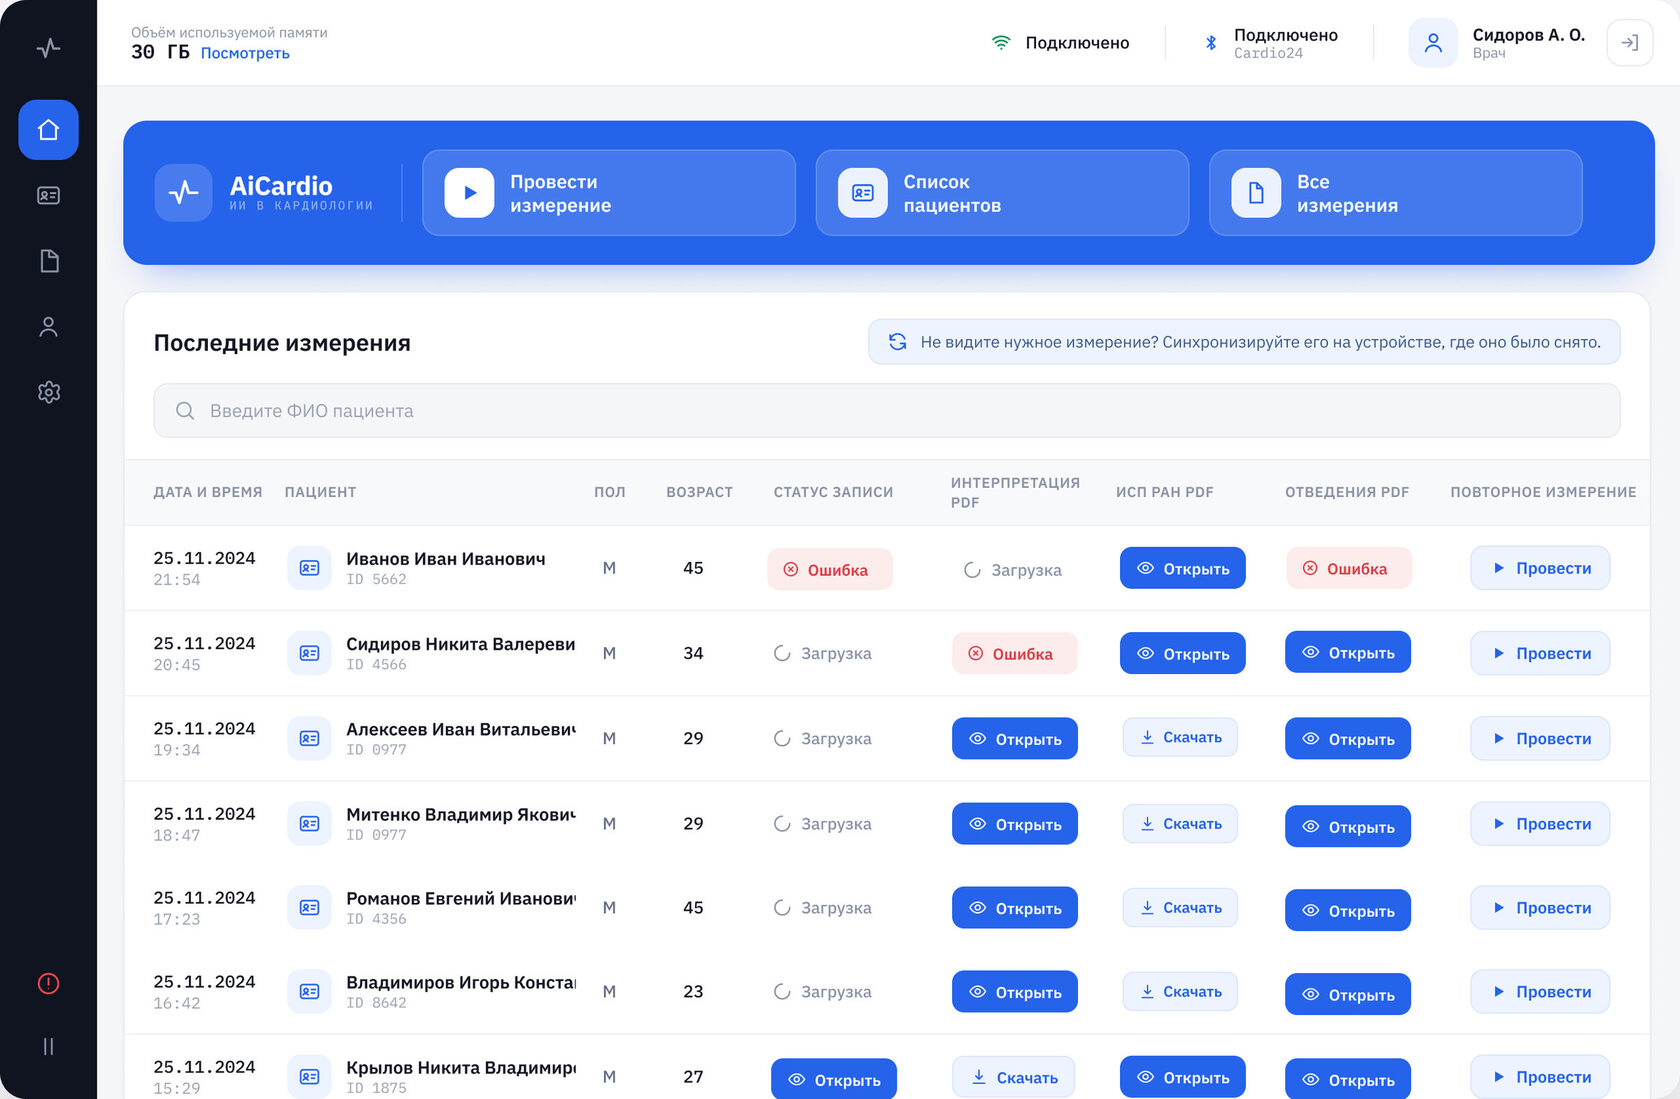Click the logout arrow icon
The width and height of the screenshot is (1680, 1099).
pyautogui.click(x=1629, y=43)
